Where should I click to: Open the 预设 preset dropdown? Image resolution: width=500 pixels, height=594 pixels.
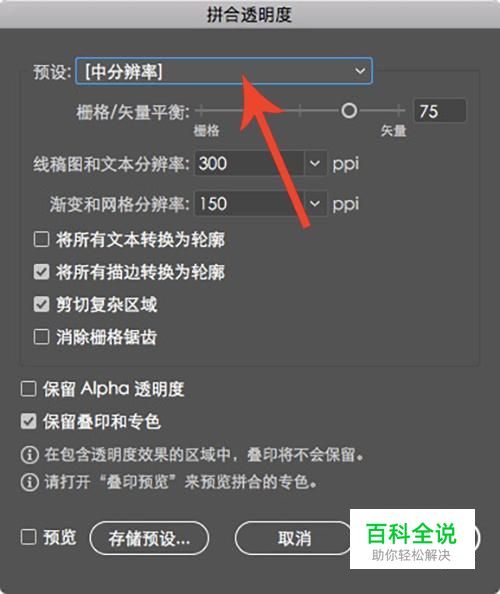(x=223, y=71)
